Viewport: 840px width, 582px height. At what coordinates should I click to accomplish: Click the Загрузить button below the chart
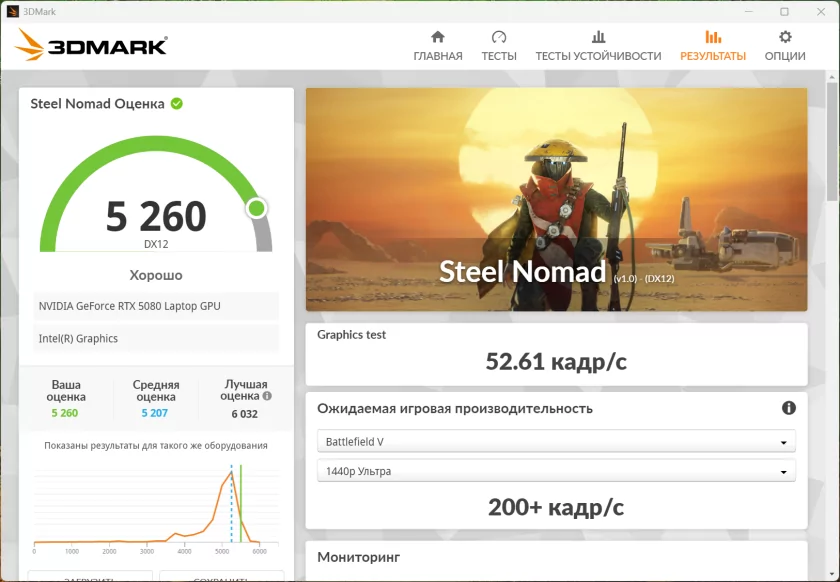coord(90,577)
